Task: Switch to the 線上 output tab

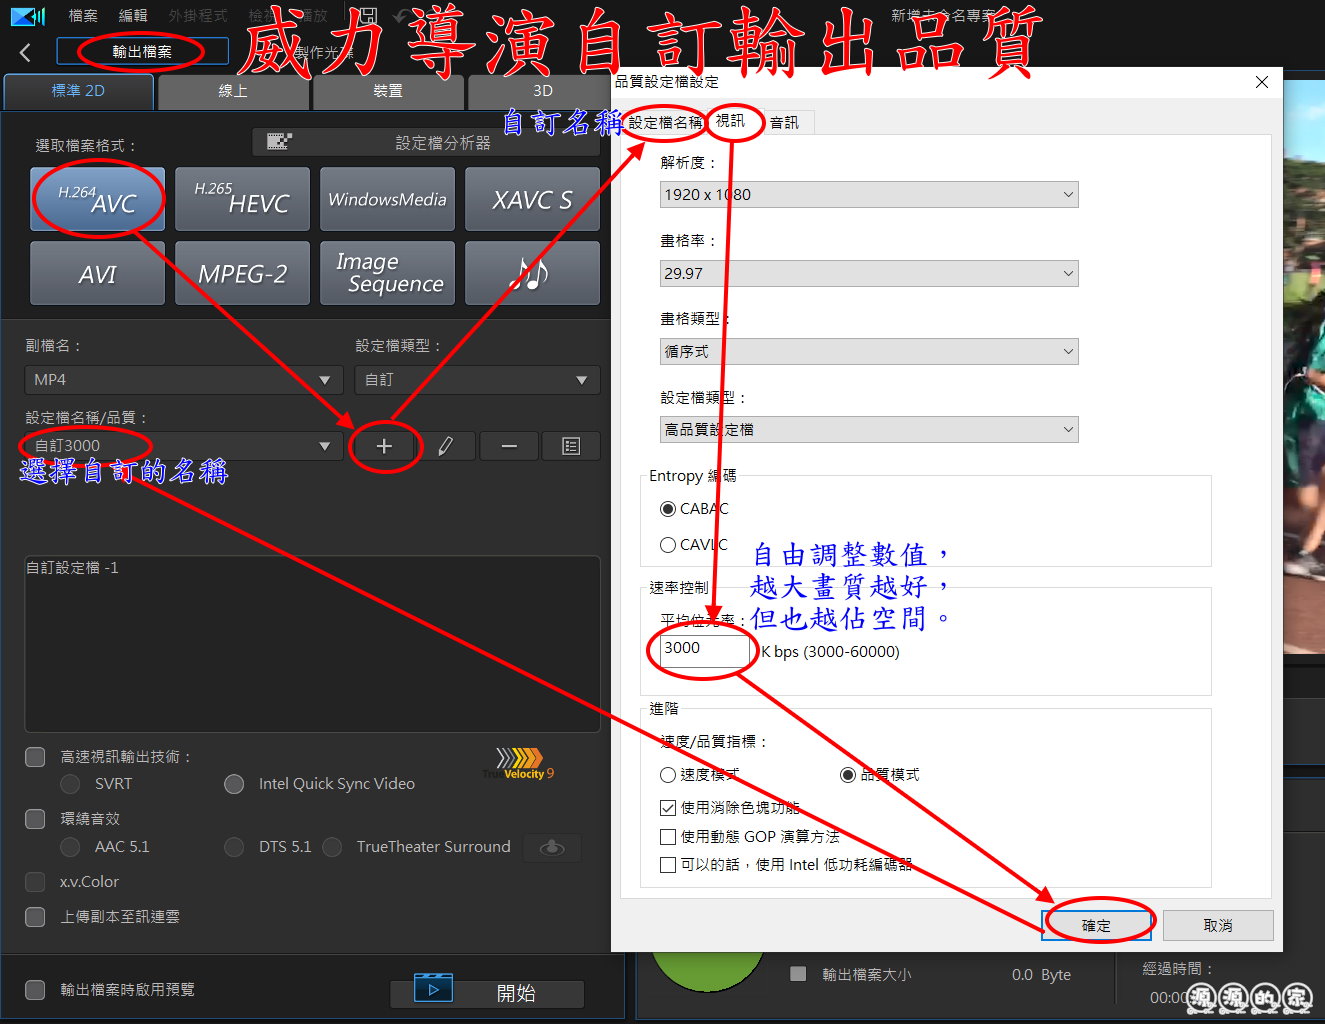Action: [233, 91]
